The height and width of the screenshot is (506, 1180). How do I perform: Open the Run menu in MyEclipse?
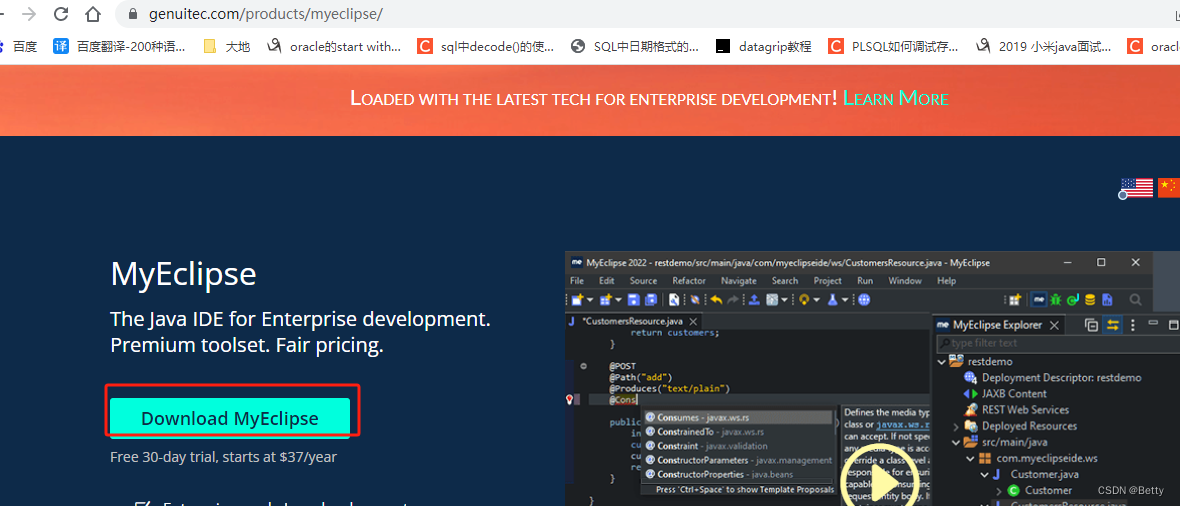(x=865, y=281)
